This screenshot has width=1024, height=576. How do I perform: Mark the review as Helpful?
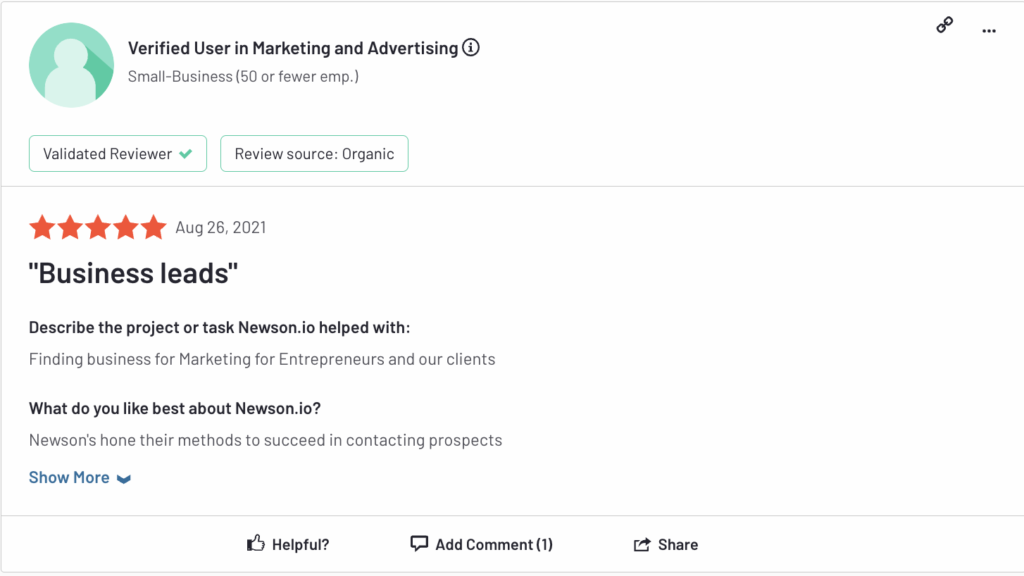(288, 544)
